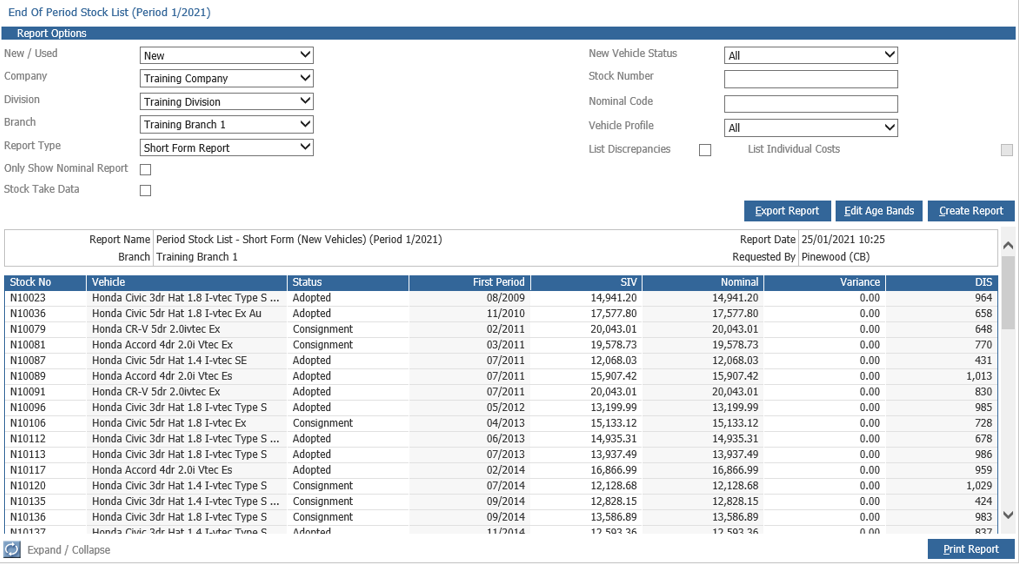Click Stock Number input field
The image size is (1019, 565).
811,79
